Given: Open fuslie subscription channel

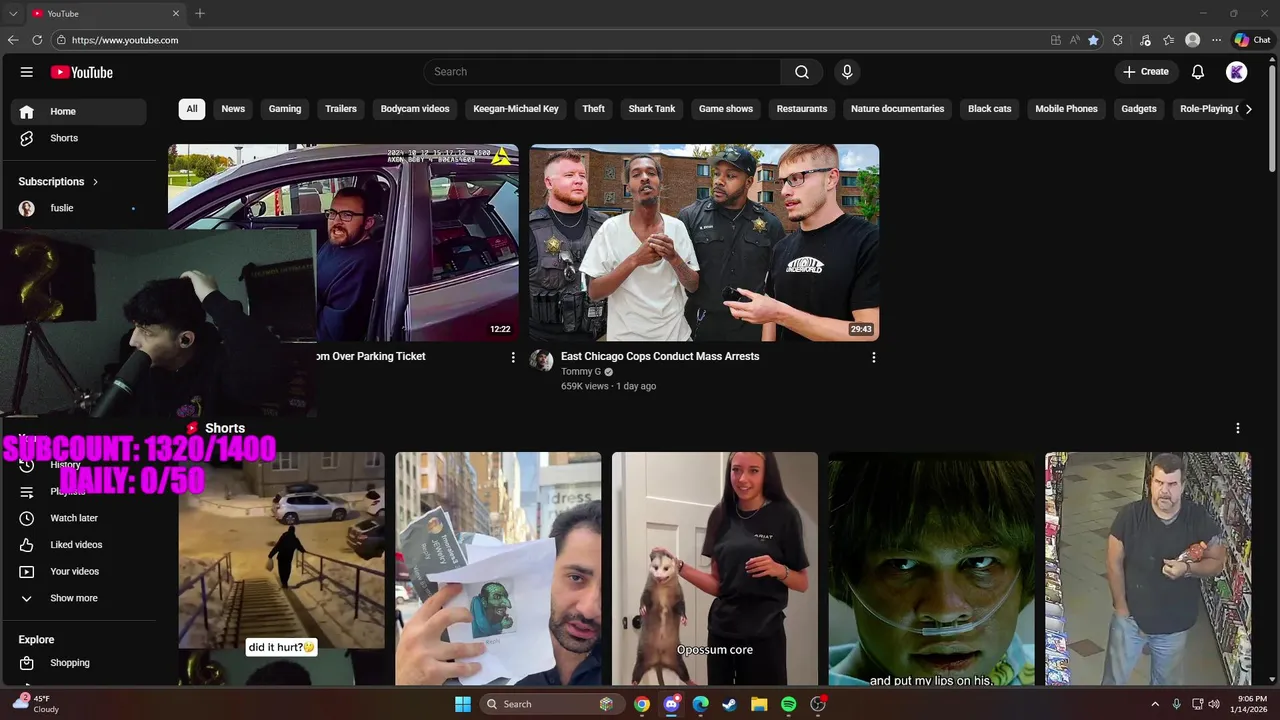Looking at the screenshot, I should [x=79, y=208].
